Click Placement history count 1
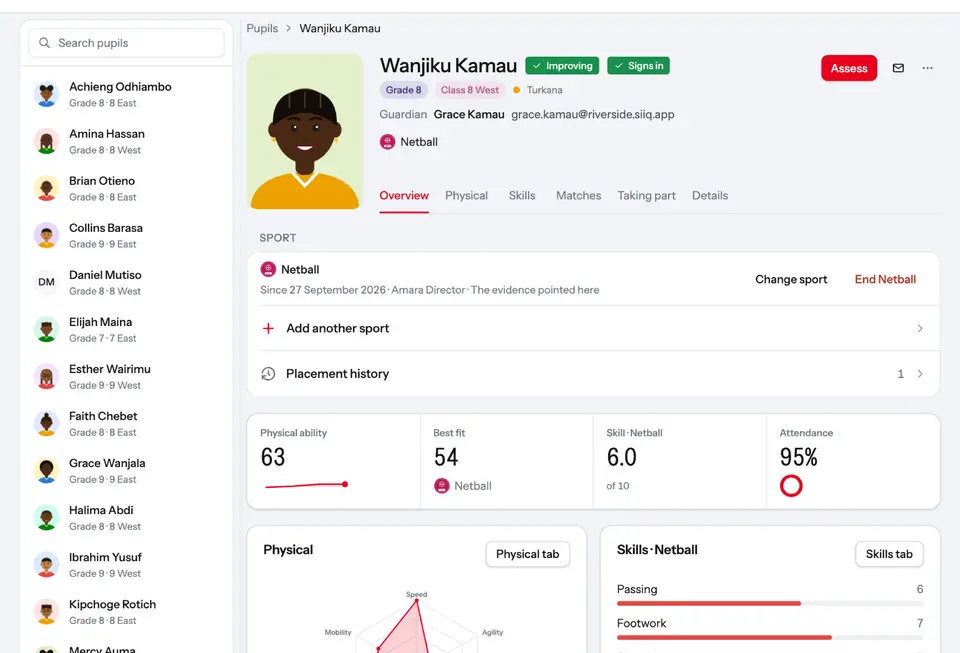The height and width of the screenshot is (653, 960). [901, 374]
